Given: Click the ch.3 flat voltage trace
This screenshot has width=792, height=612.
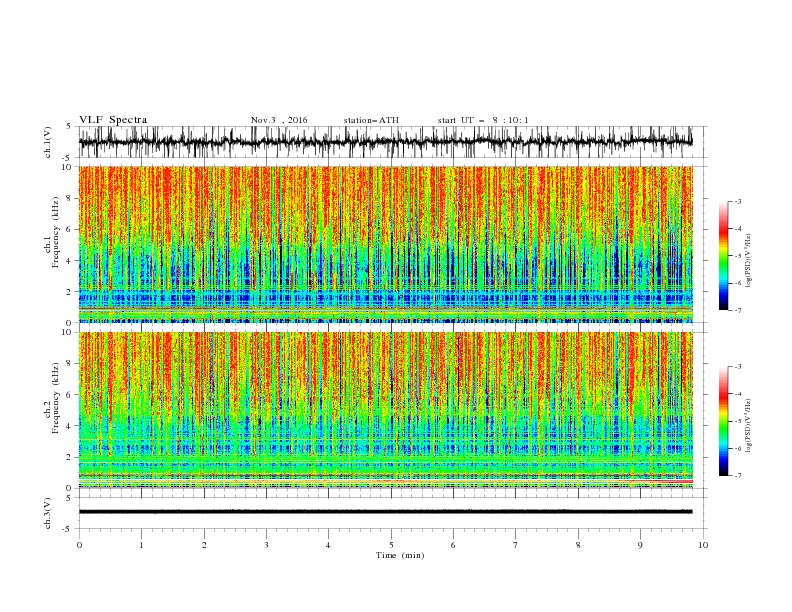Looking at the screenshot, I should 385,512.
